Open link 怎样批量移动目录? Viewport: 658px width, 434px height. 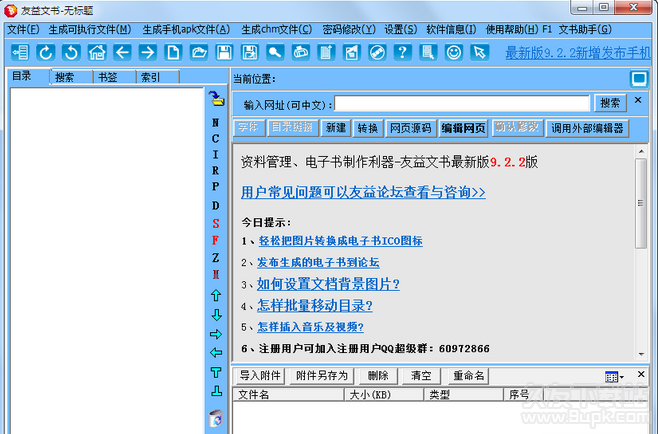(x=315, y=306)
